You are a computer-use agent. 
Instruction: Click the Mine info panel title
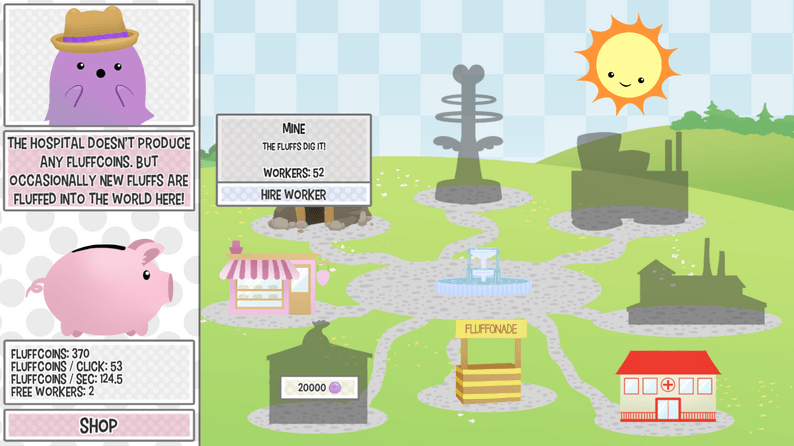pos(294,128)
